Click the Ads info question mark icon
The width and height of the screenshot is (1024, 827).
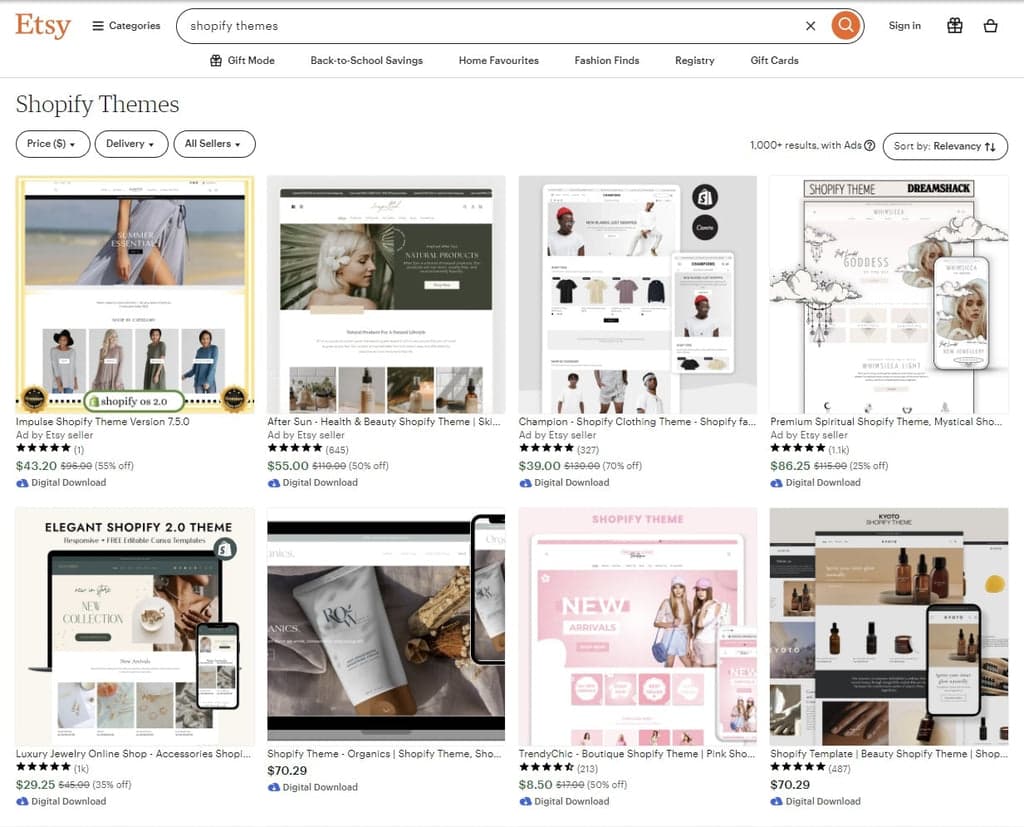(x=870, y=146)
